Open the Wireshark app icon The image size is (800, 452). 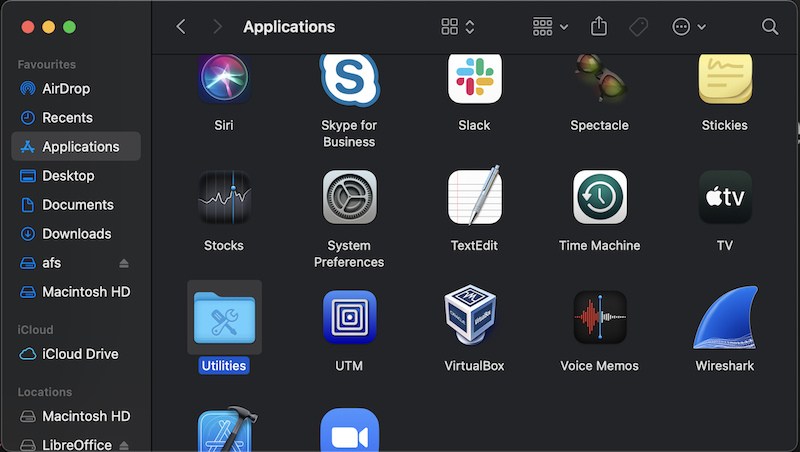[x=725, y=319]
